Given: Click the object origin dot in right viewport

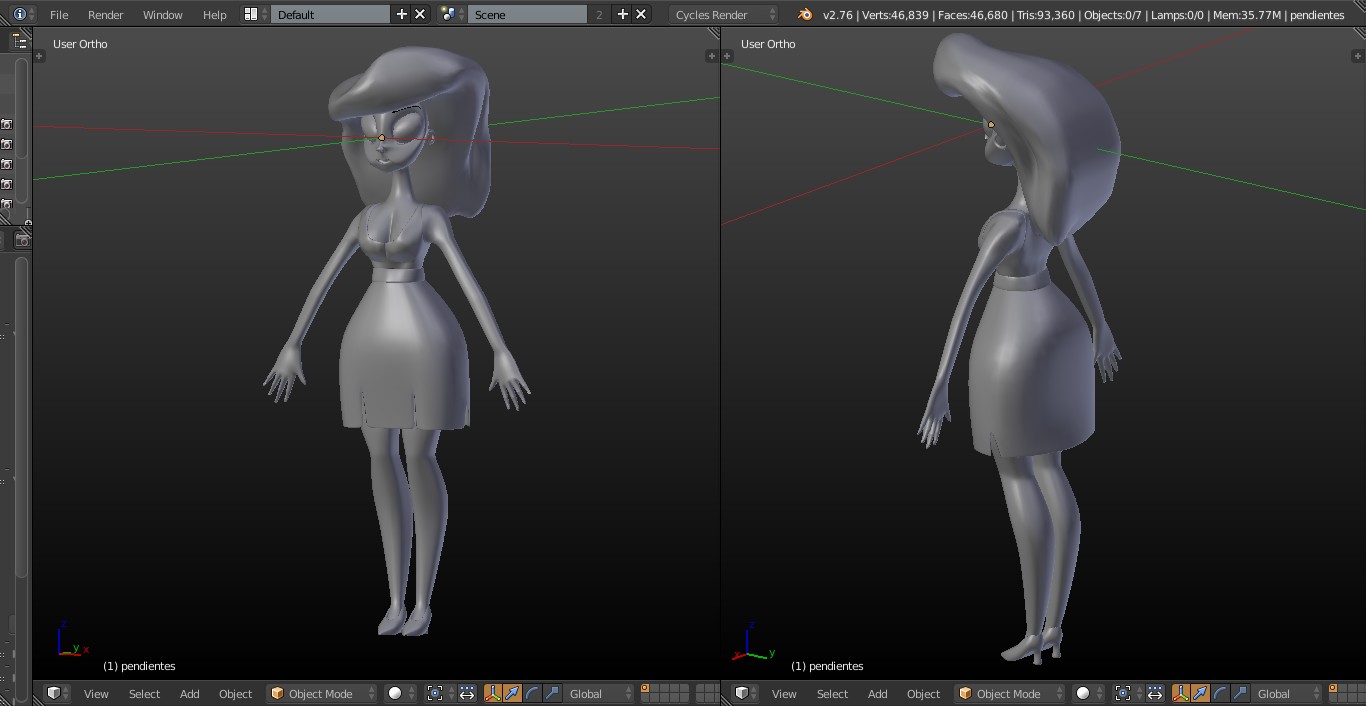Looking at the screenshot, I should coord(991,125).
